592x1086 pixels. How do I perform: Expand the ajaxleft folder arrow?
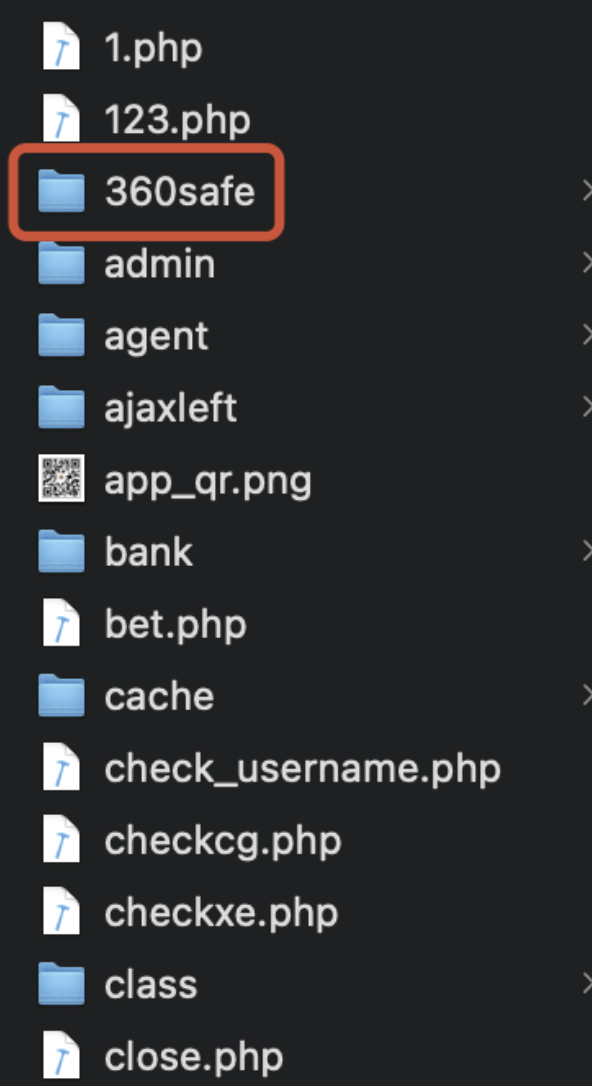coord(587,407)
